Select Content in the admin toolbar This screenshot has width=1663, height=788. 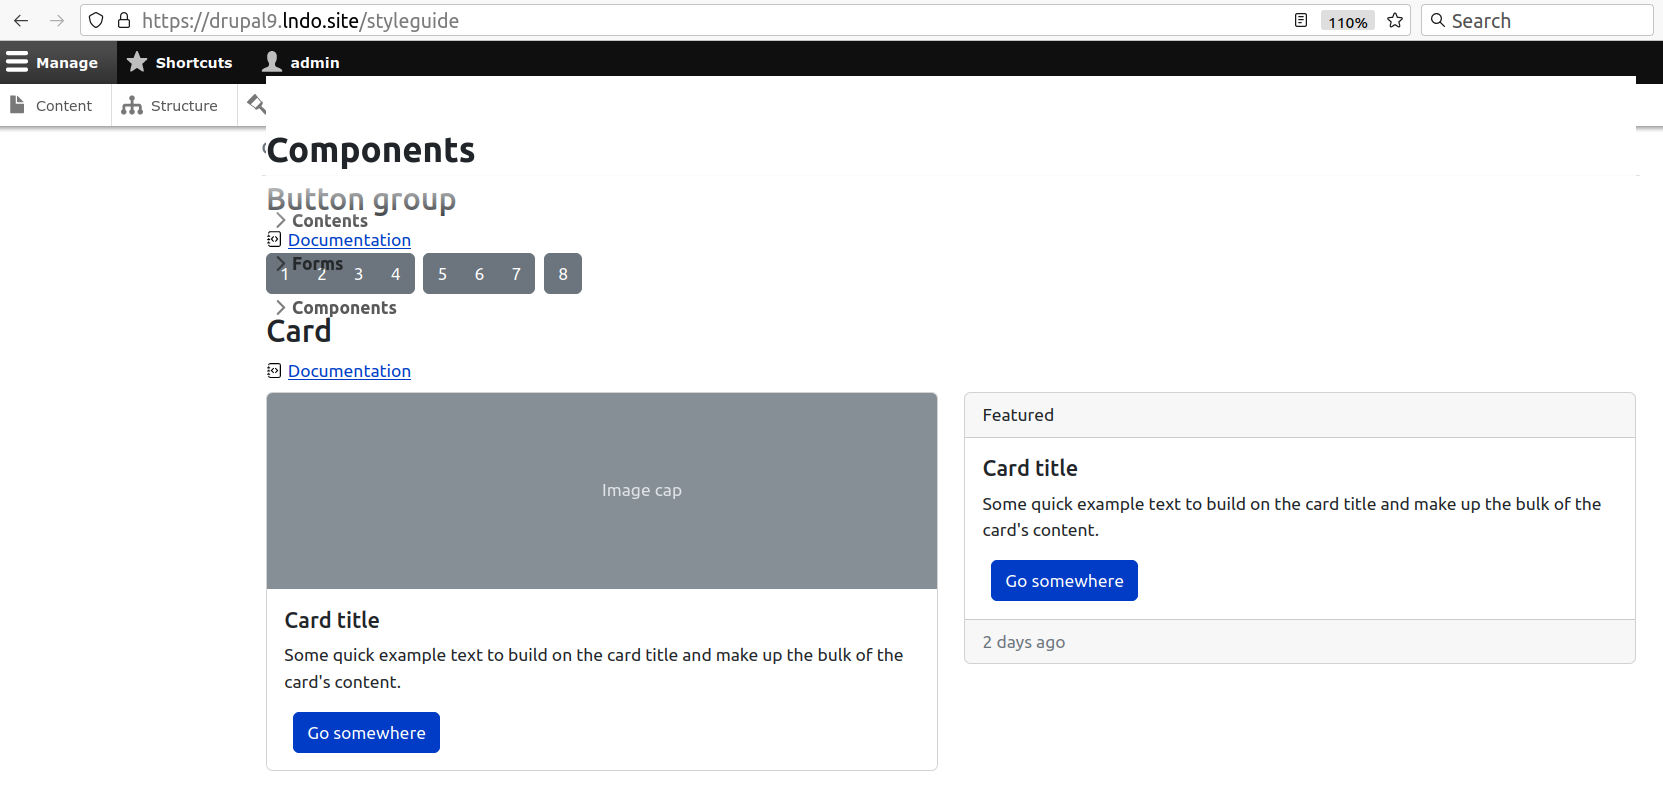(64, 104)
